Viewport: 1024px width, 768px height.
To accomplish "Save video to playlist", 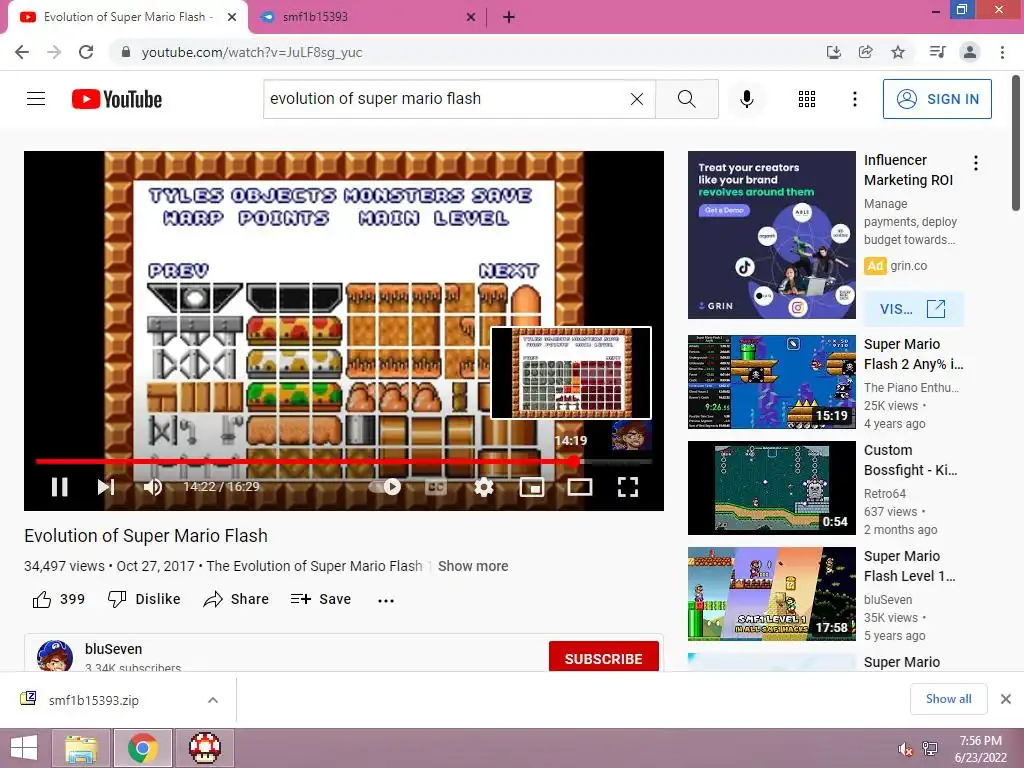I will [321, 600].
